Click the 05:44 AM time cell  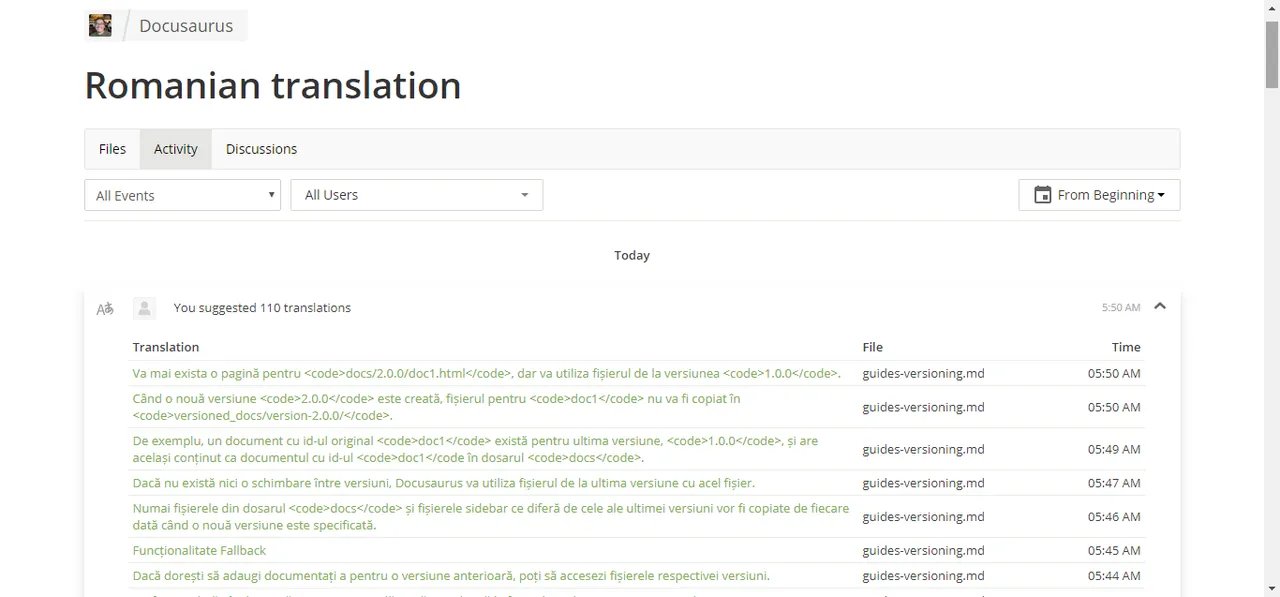click(1114, 576)
